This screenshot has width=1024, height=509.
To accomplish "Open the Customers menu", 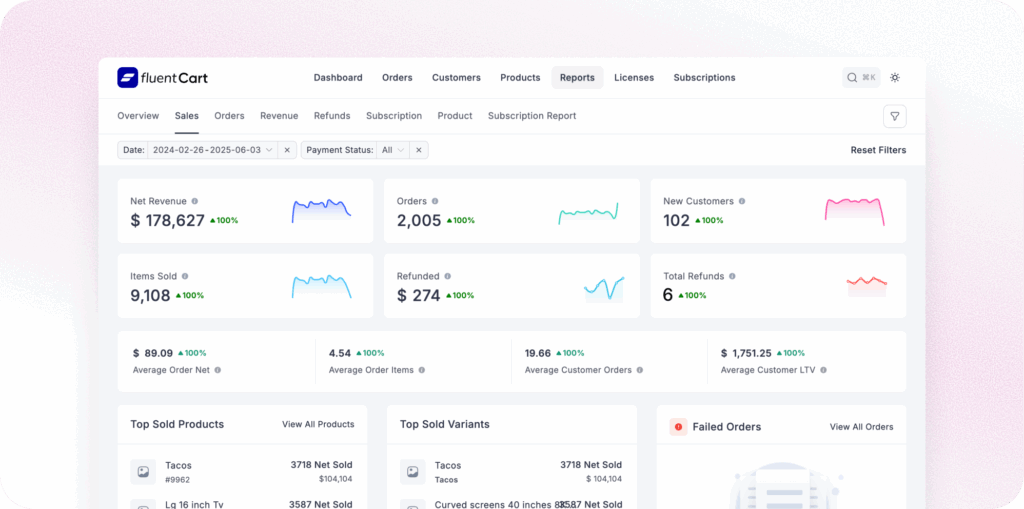I will [x=456, y=78].
